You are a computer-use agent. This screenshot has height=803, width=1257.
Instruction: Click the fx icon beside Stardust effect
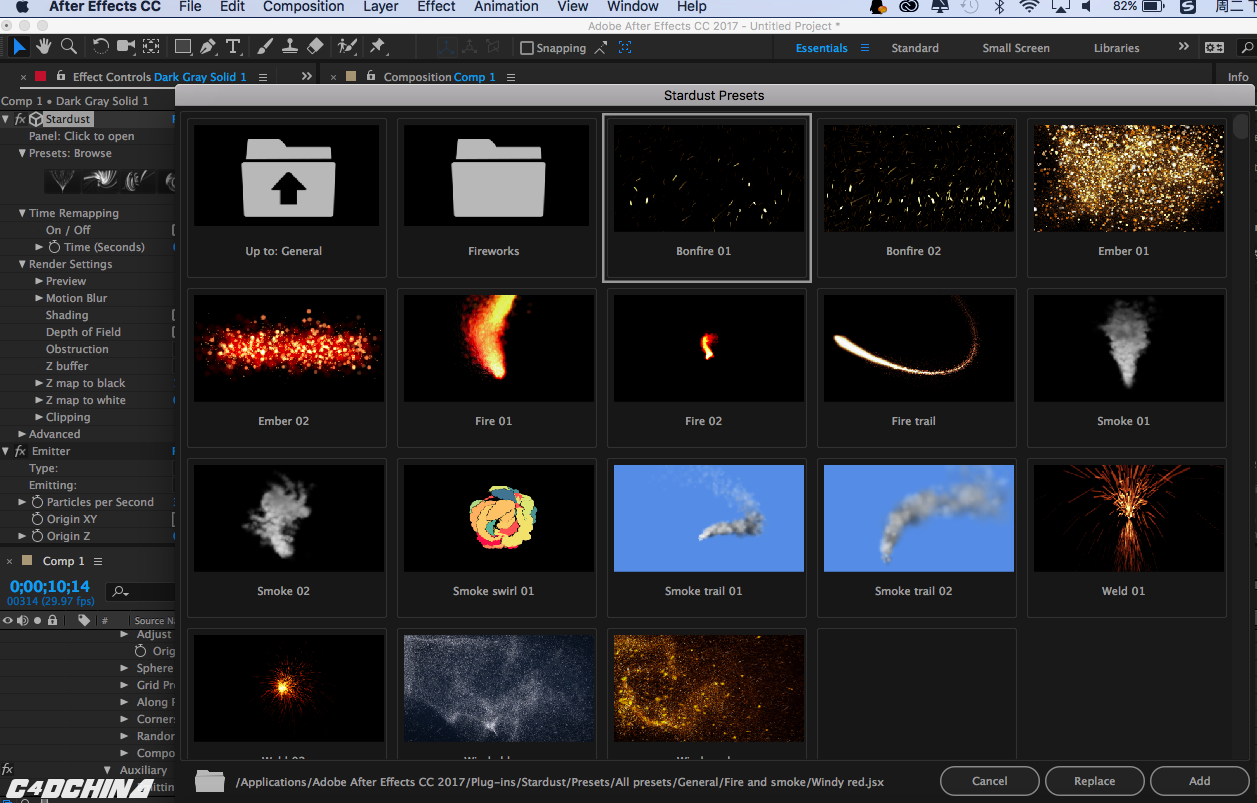20,119
